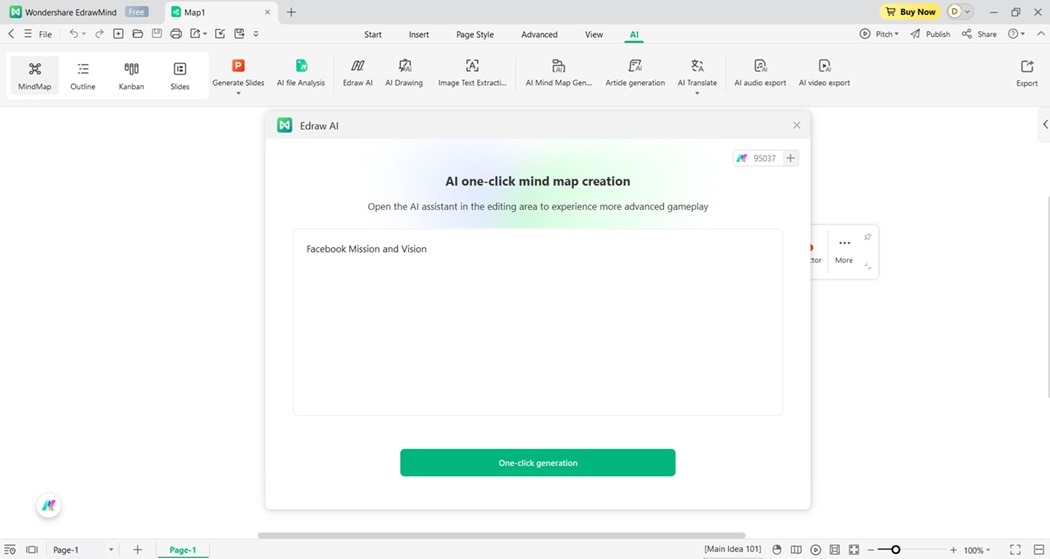Open AI file Analysis tool
Viewport: 1050px width, 559px height.
click(301, 73)
